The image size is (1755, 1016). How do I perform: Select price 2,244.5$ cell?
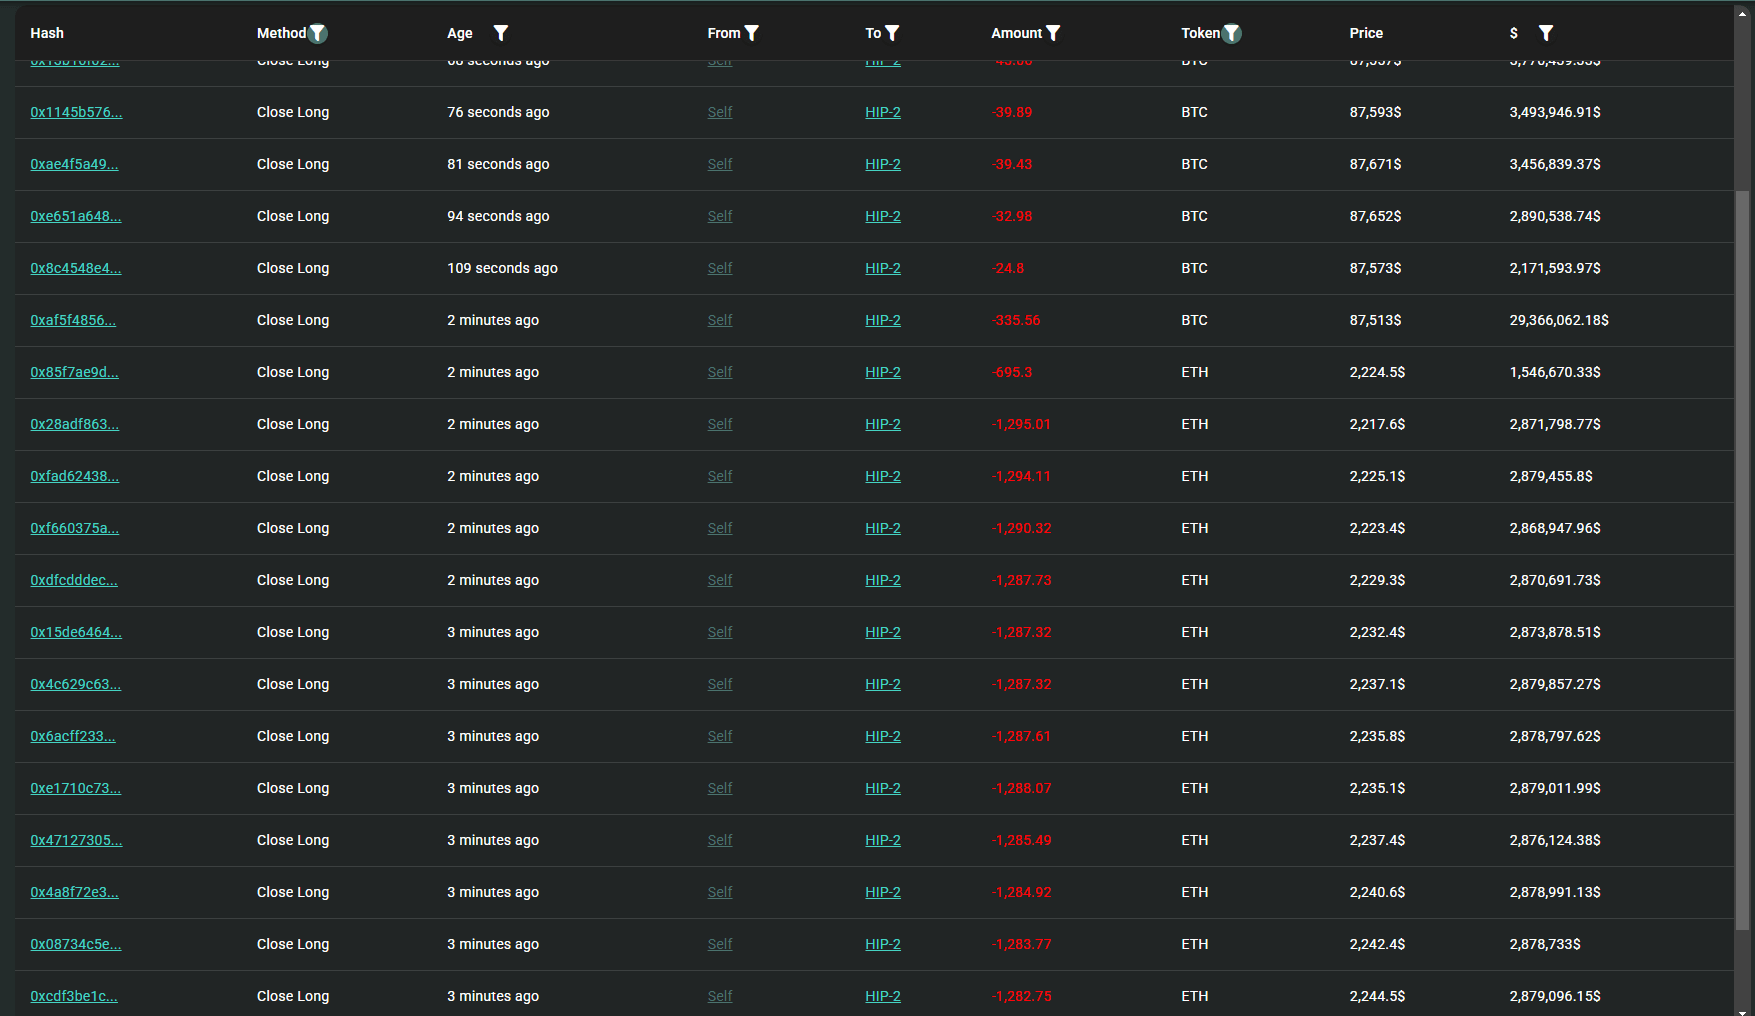(x=1377, y=996)
